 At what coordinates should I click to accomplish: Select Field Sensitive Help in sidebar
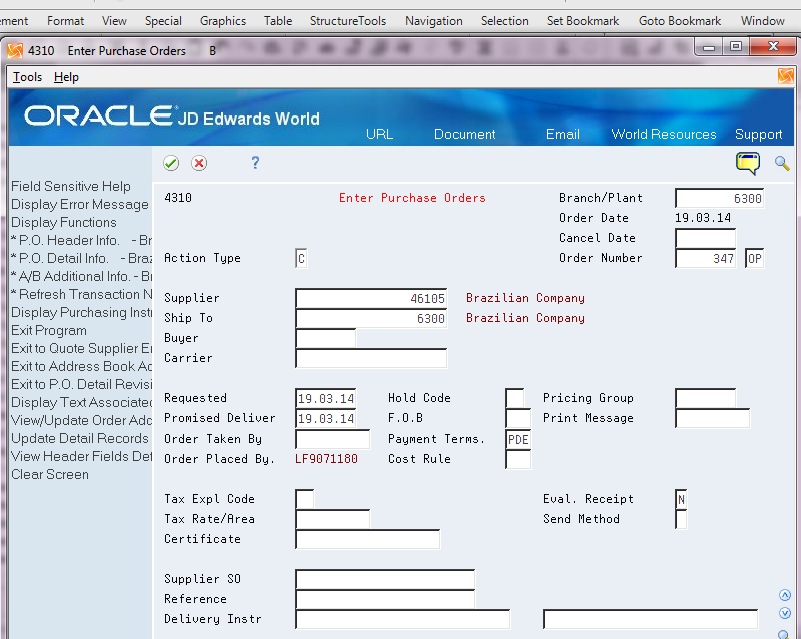(x=71, y=186)
